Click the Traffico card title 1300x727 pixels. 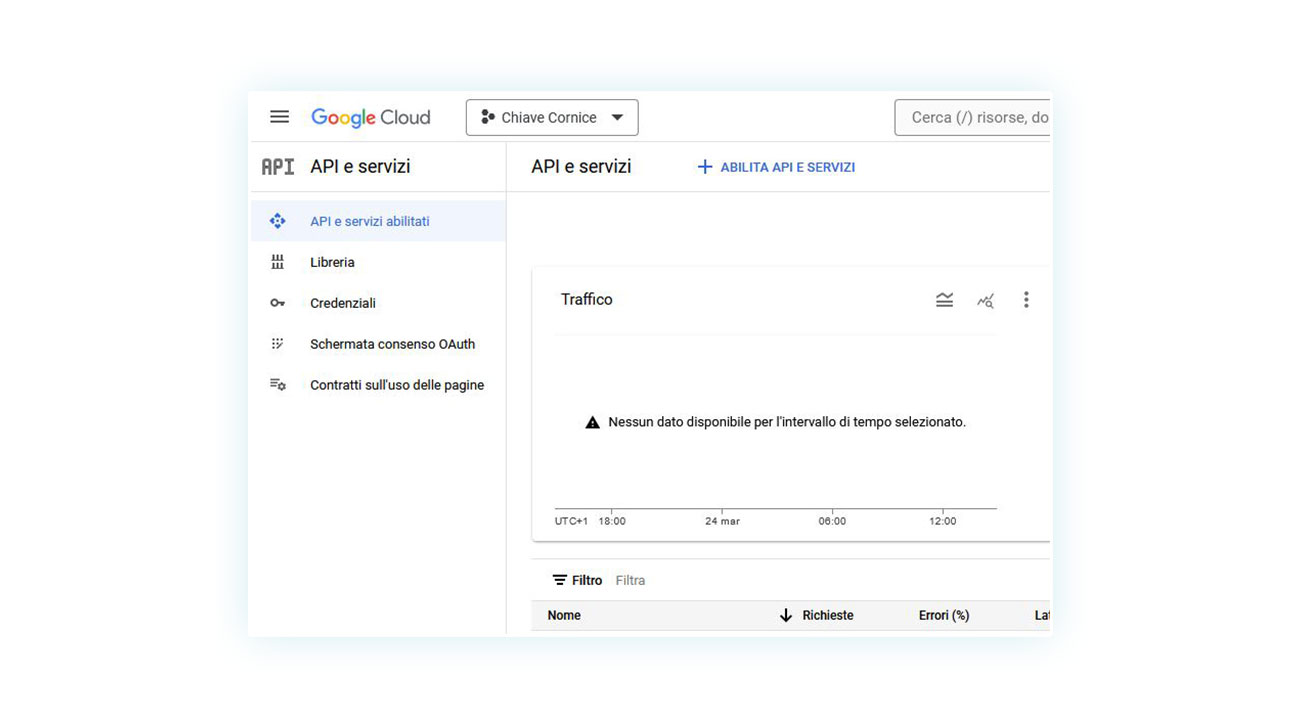(x=586, y=299)
